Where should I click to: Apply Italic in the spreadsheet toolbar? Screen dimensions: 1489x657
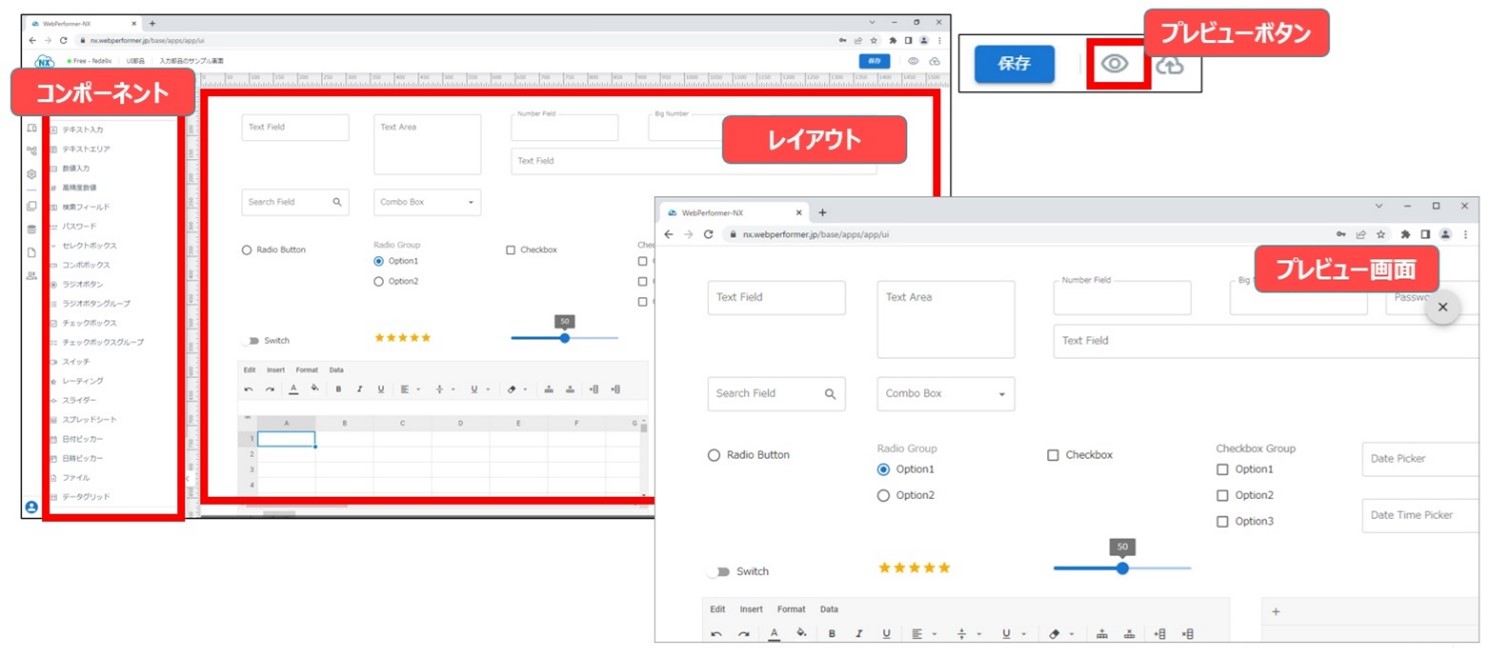[x=858, y=633]
